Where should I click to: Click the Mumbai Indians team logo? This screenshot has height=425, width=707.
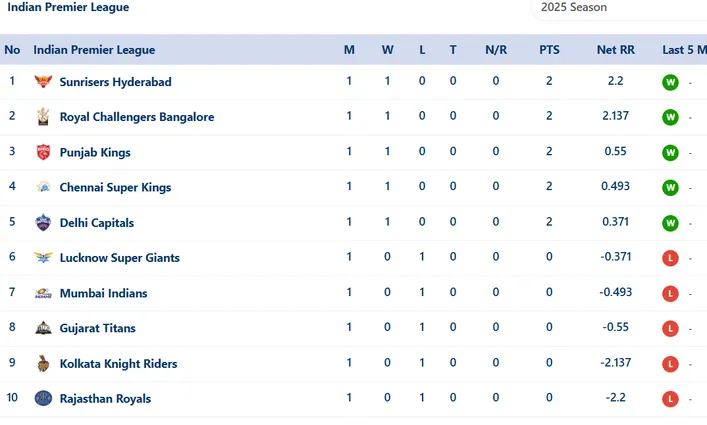43,293
